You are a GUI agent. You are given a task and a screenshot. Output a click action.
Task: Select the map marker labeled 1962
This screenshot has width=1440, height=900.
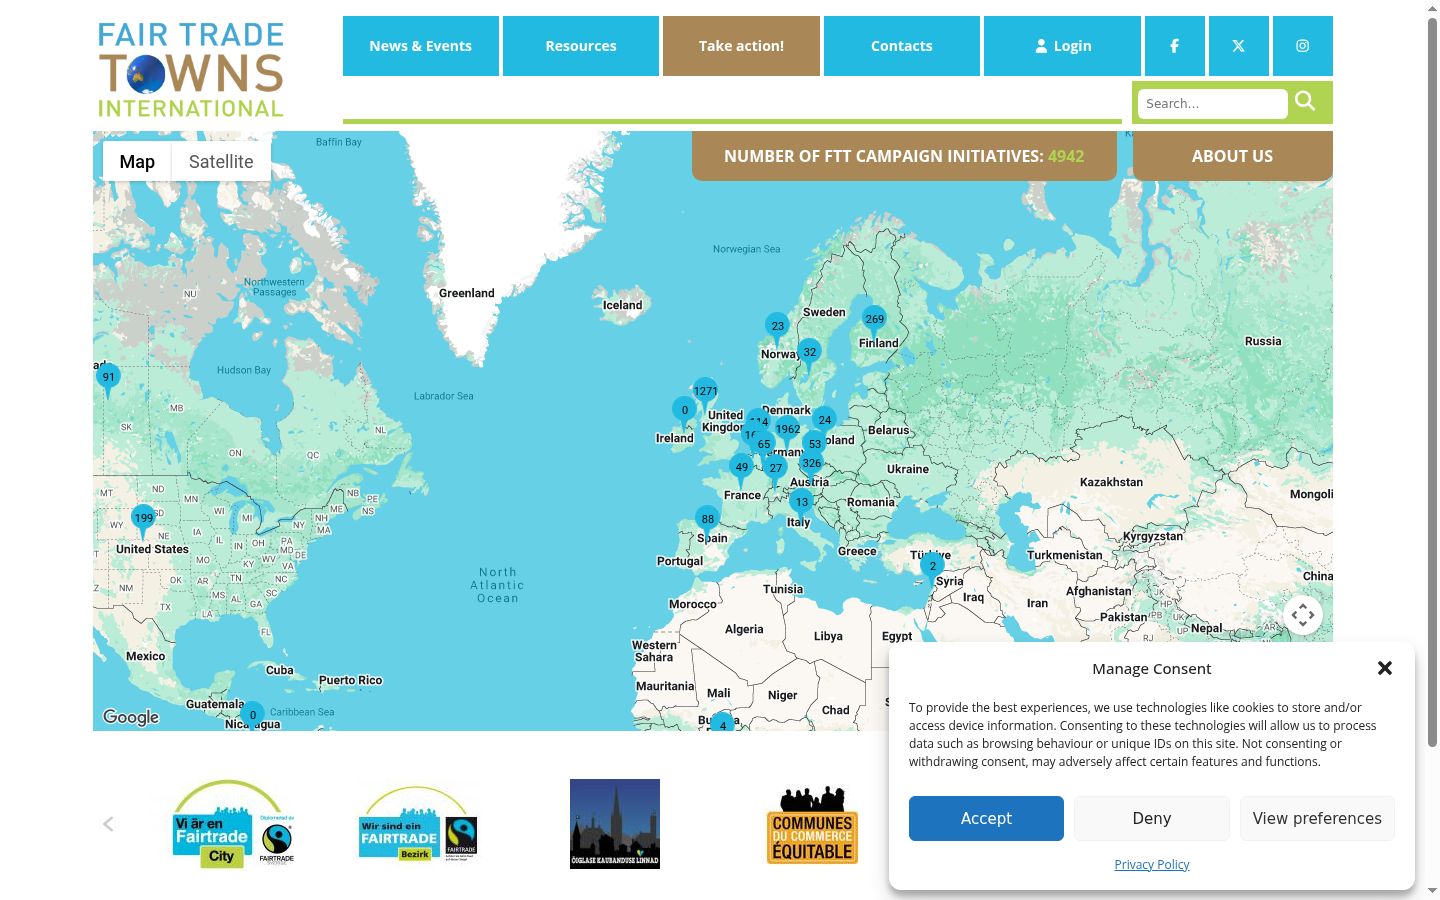pos(787,431)
